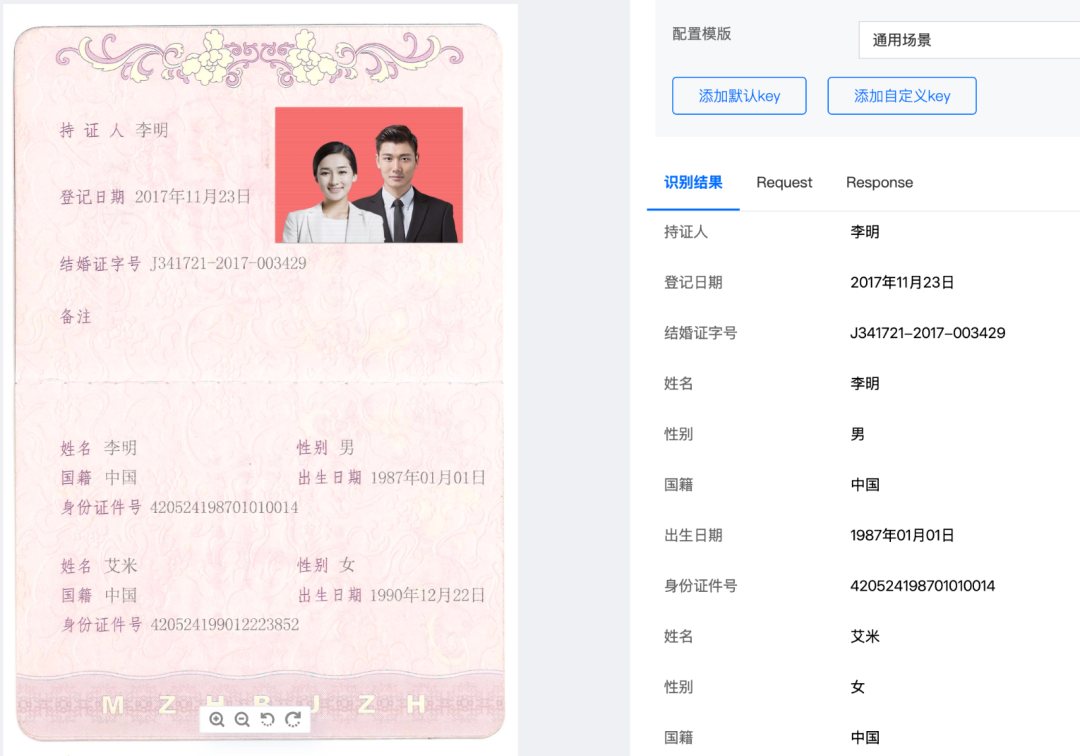
Task: Switch to the Response tab
Action: [x=879, y=182]
